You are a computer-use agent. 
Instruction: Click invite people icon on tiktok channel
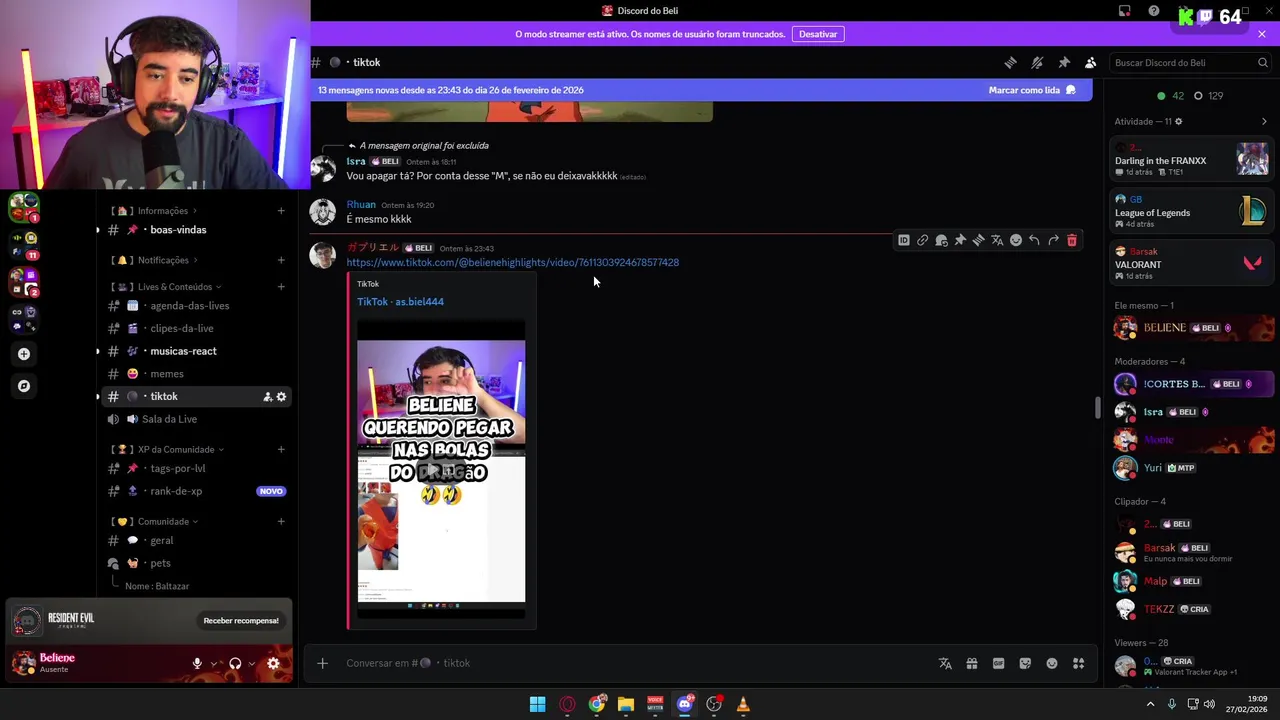pyautogui.click(x=267, y=397)
